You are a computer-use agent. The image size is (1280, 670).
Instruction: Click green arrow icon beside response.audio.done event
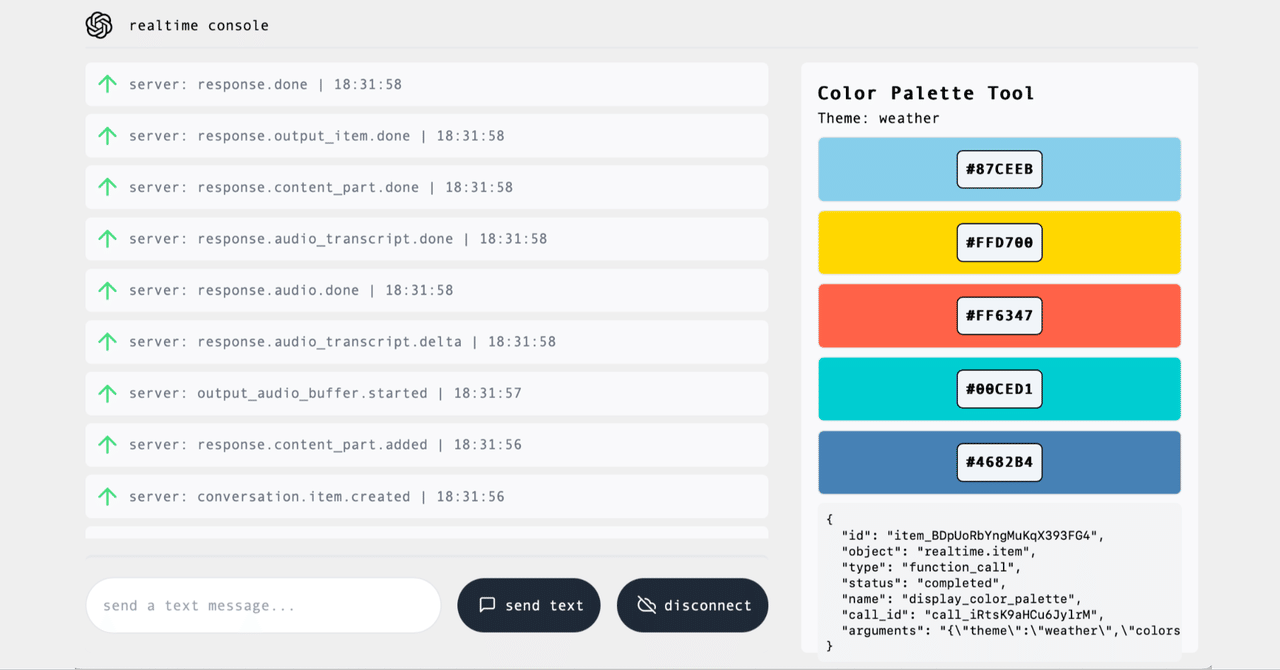107,290
